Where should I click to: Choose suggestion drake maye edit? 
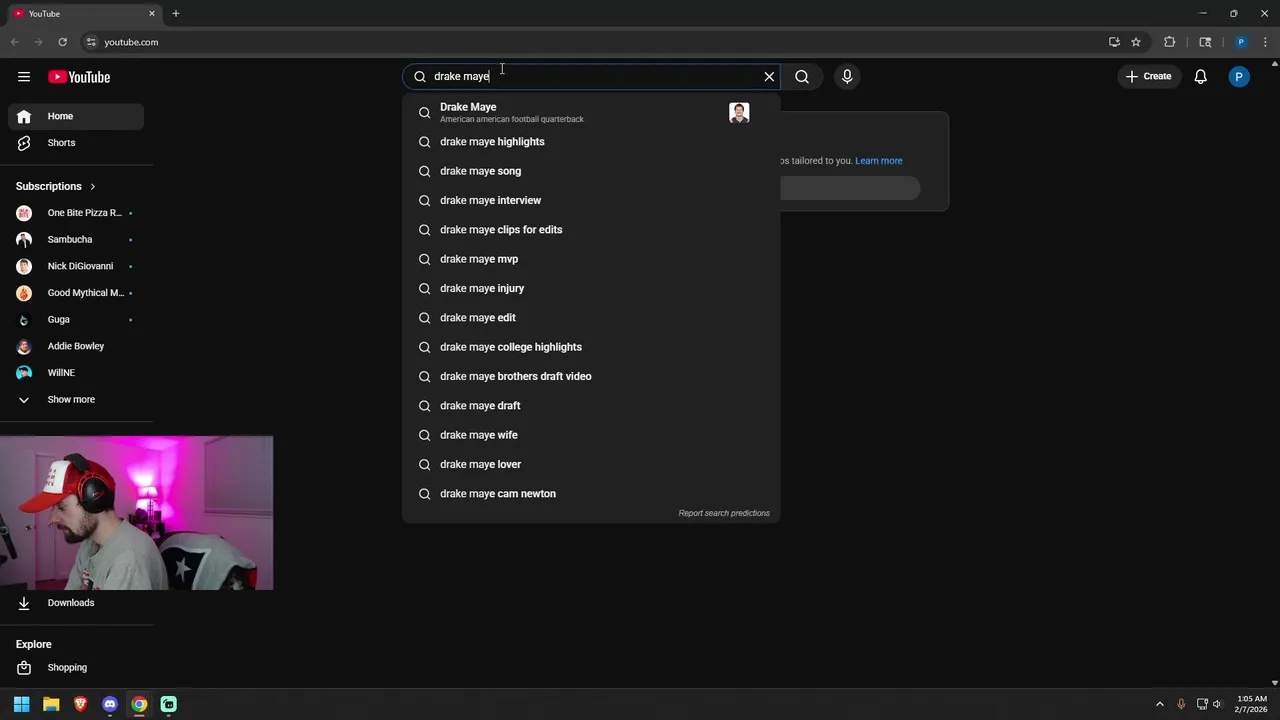[x=591, y=318]
